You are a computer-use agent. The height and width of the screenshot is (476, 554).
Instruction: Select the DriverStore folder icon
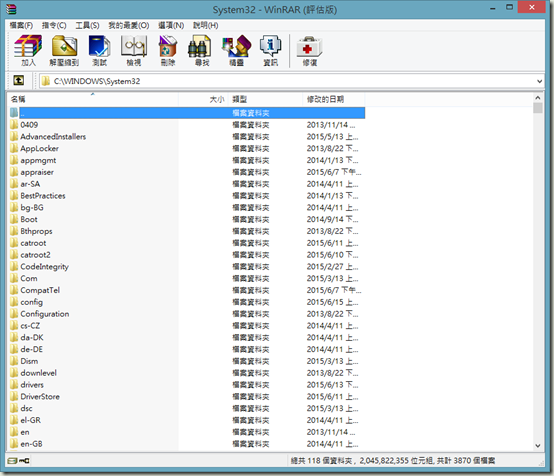[14, 396]
